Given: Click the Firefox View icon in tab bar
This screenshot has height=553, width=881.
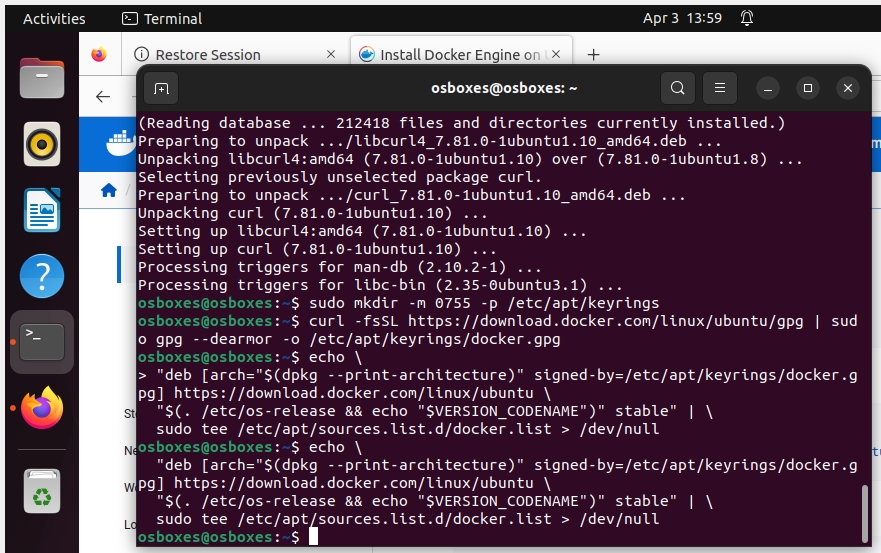Looking at the screenshot, I should (x=99, y=55).
